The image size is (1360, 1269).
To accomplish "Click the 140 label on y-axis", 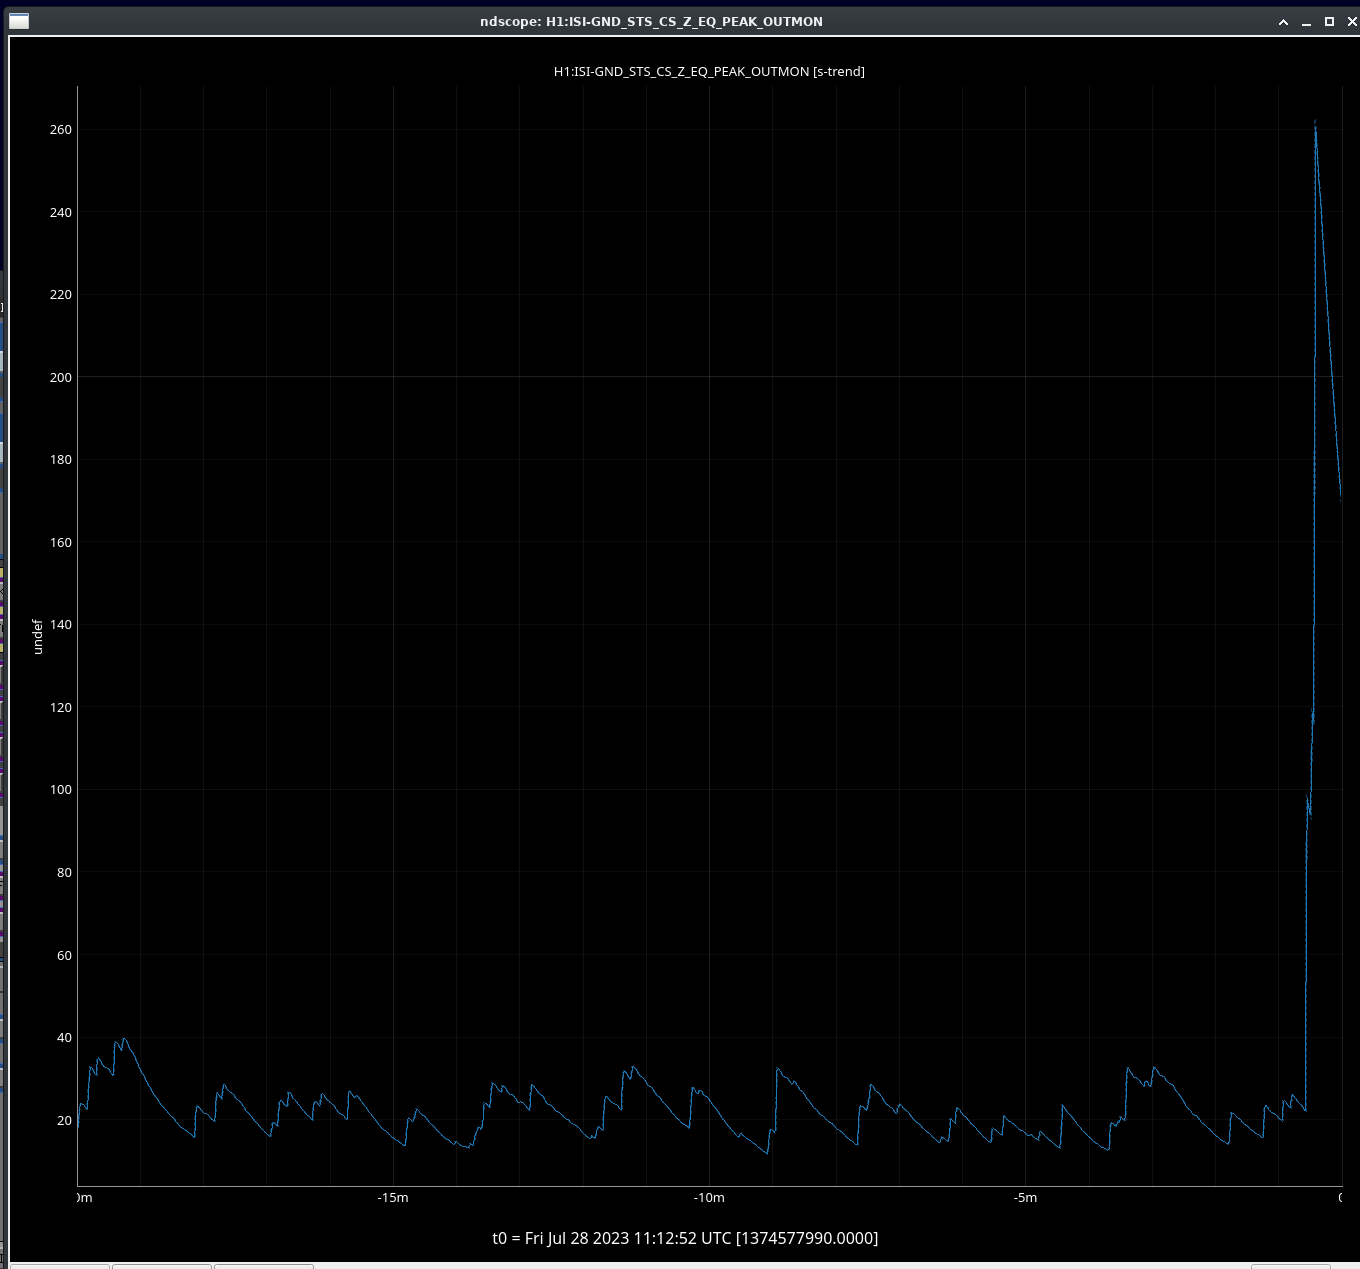I will (61, 624).
